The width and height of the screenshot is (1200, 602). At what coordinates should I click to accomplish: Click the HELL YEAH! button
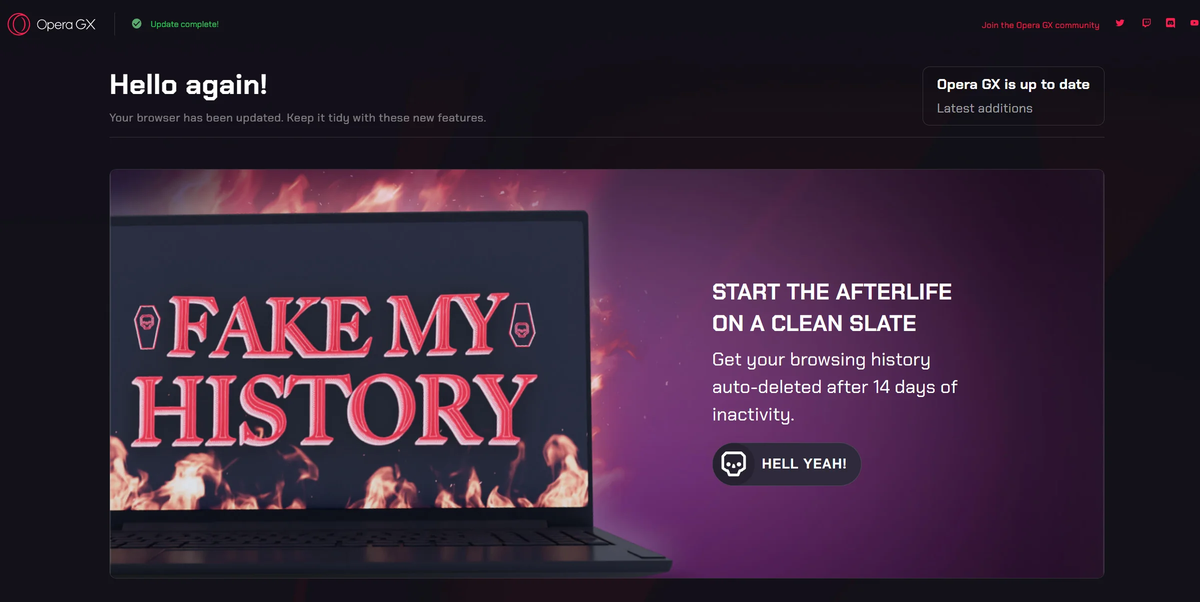click(x=786, y=464)
